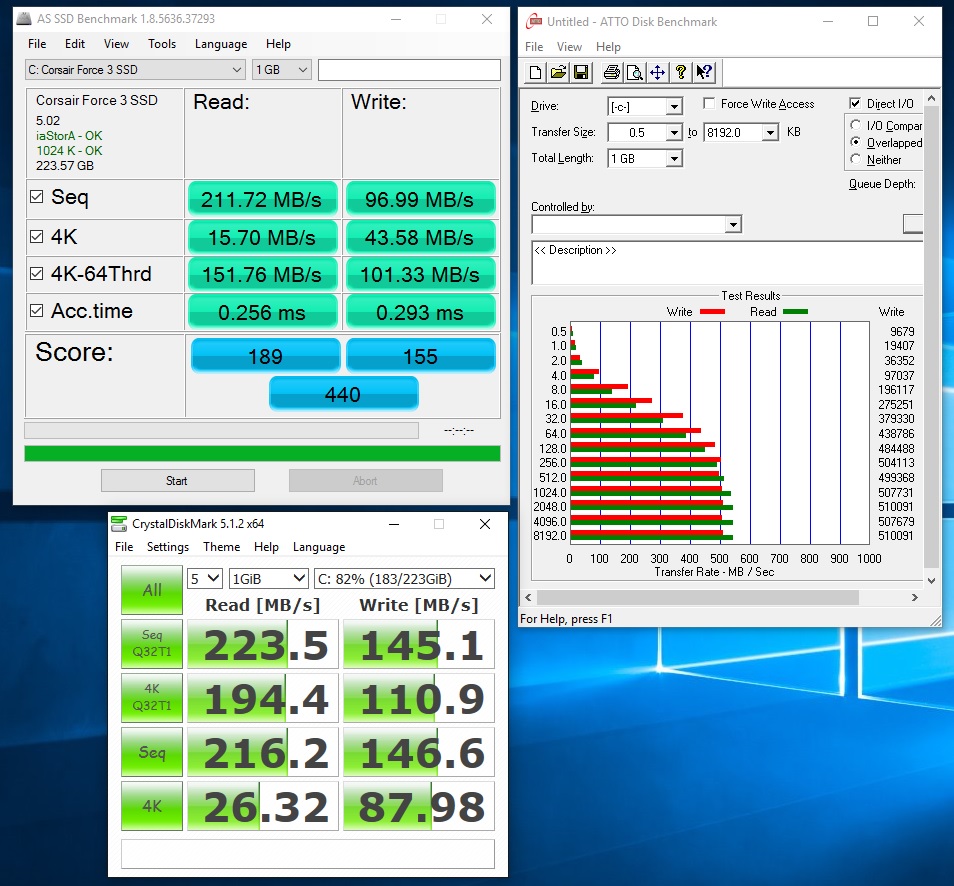Open the Edit menu in AS SSD
Image resolution: width=954 pixels, height=886 pixels.
tap(75, 44)
